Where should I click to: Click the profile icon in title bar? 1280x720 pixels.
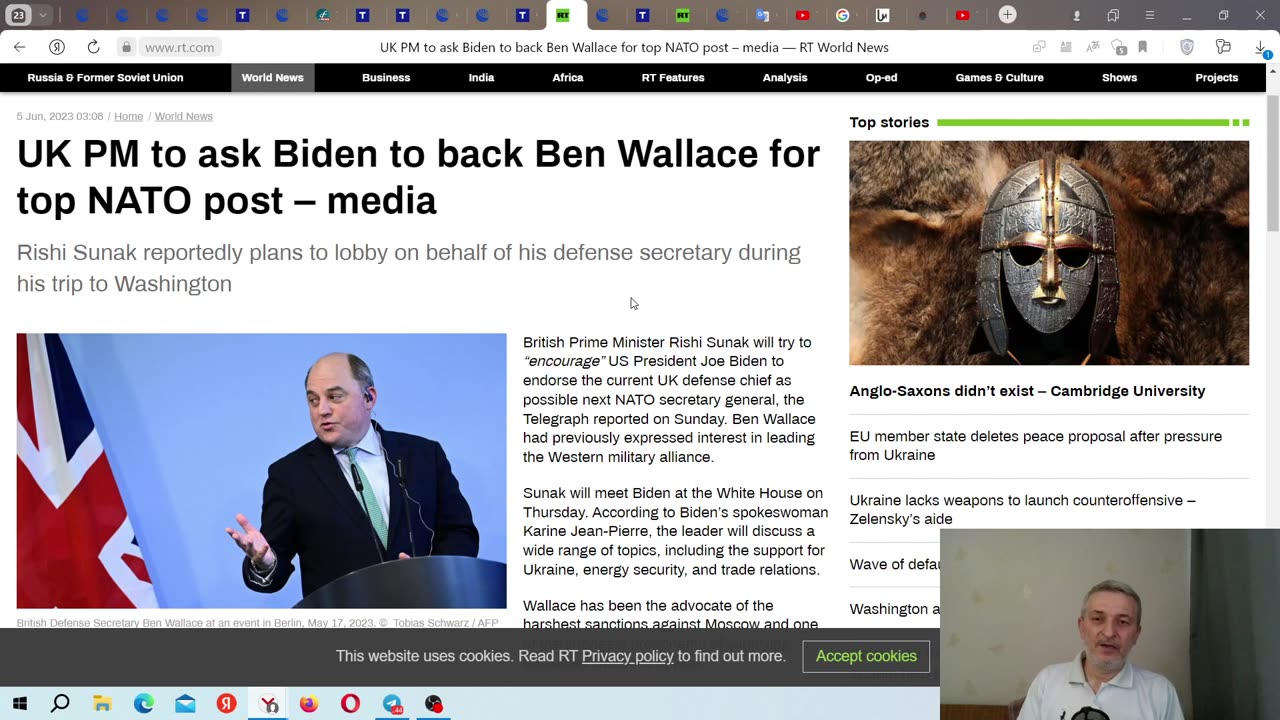1077,15
